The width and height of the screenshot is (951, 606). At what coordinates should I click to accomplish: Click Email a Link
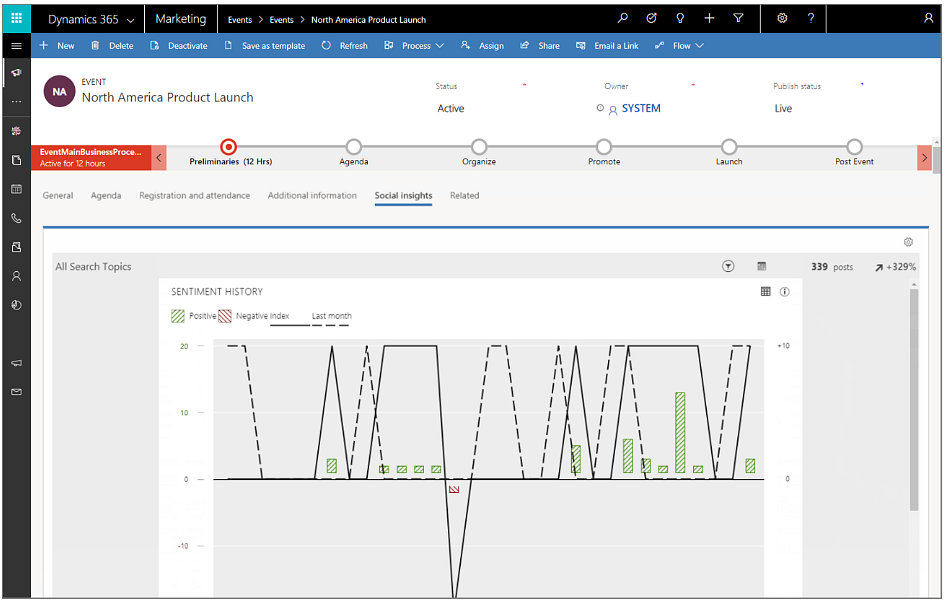(607, 45)
